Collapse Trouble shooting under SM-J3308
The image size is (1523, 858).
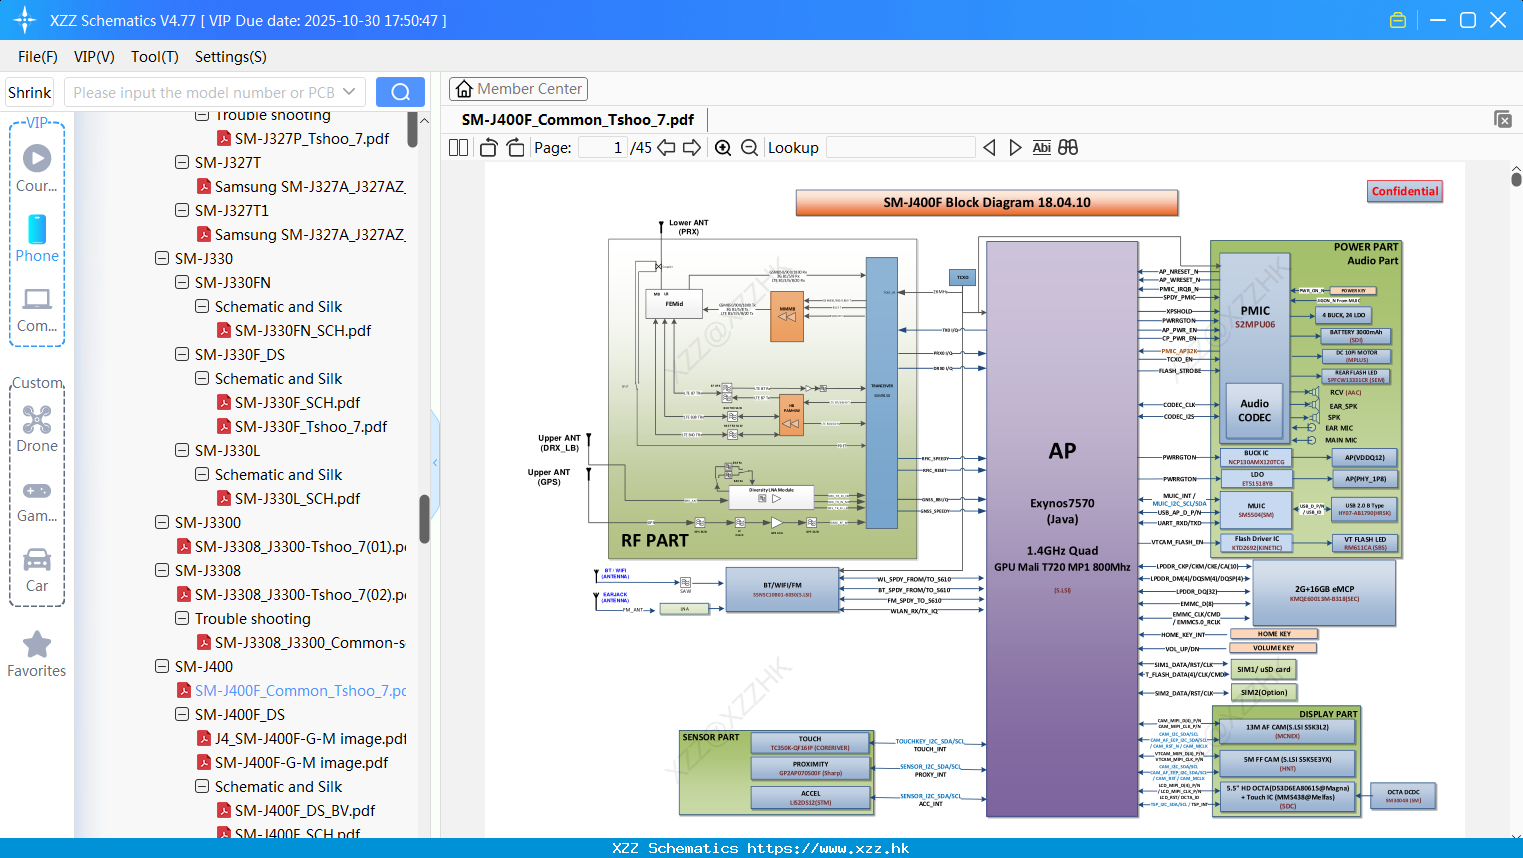click(182, 618)
